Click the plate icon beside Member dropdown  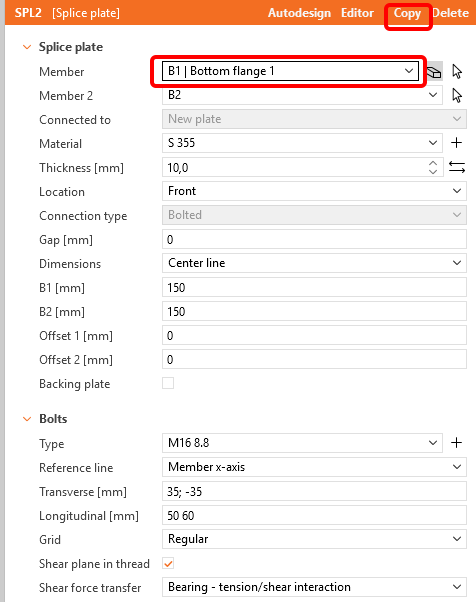pos(435,71)
